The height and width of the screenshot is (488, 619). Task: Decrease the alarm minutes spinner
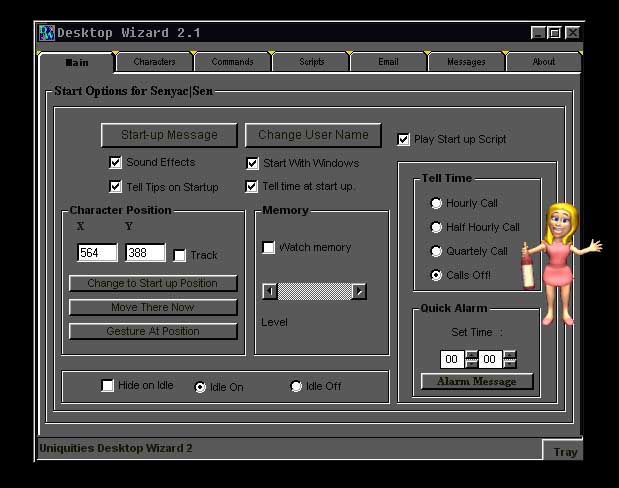510,364
